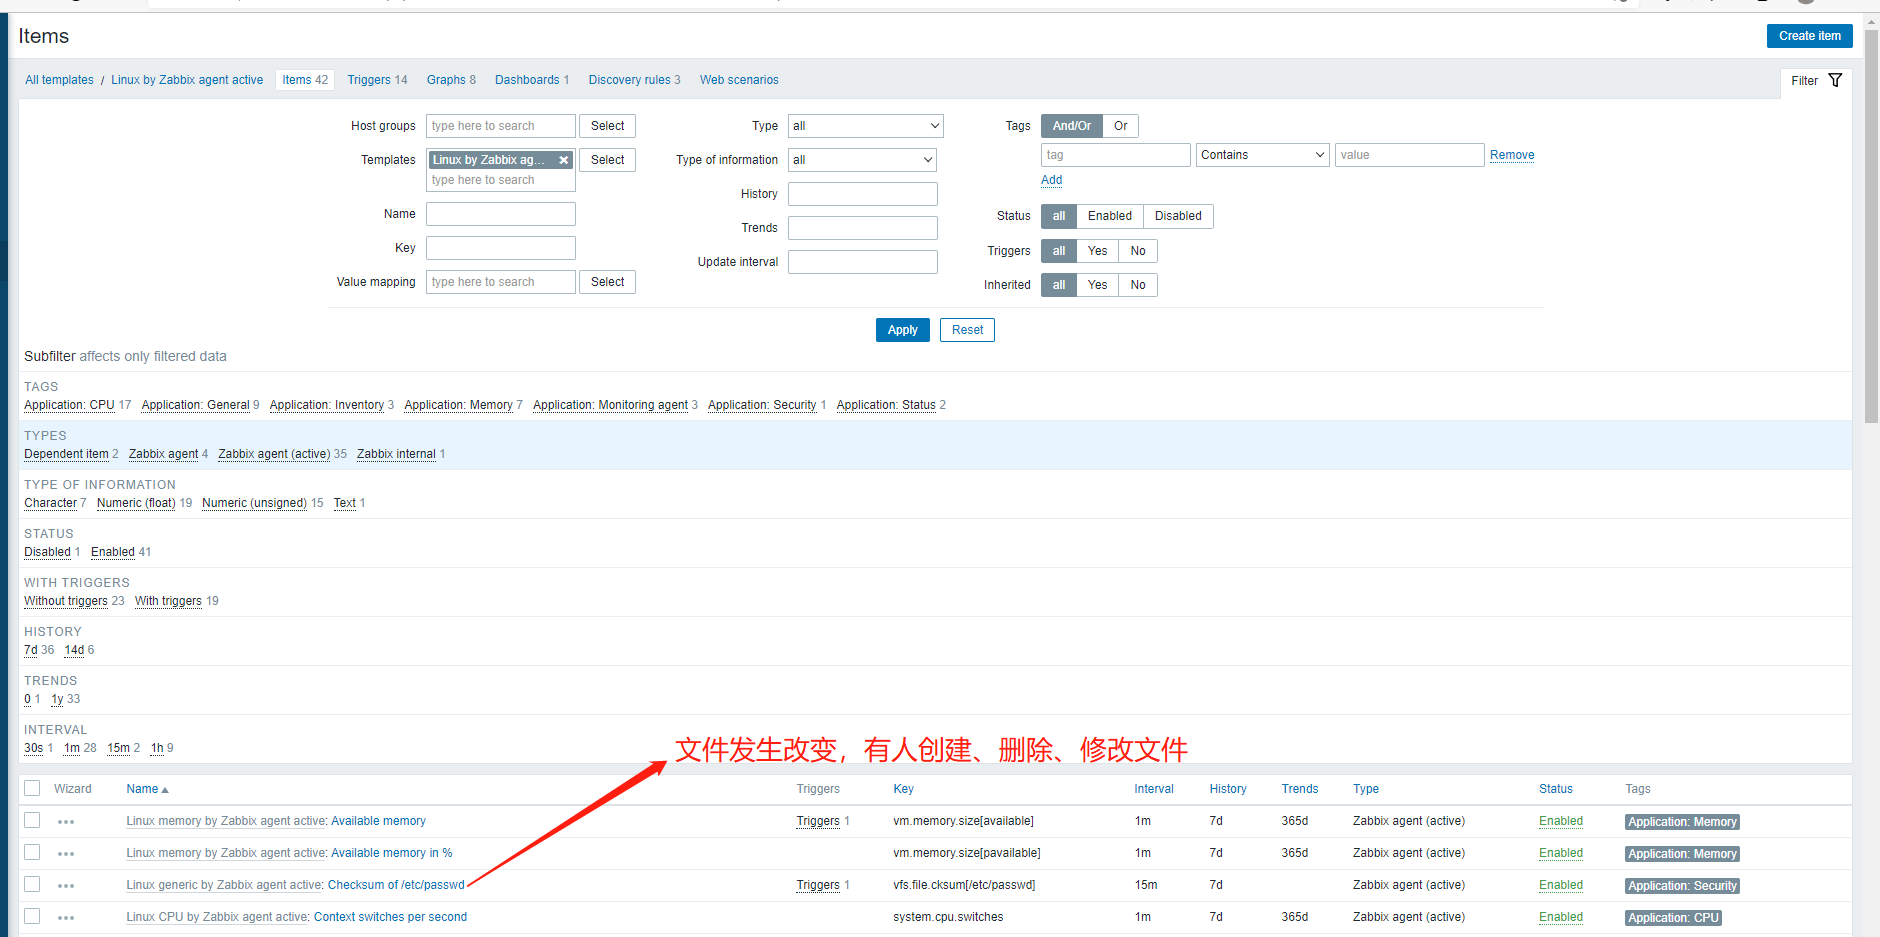Click the Apply filter button
The width and height of the screenshot is (1880, 937).
pos(902,330)
